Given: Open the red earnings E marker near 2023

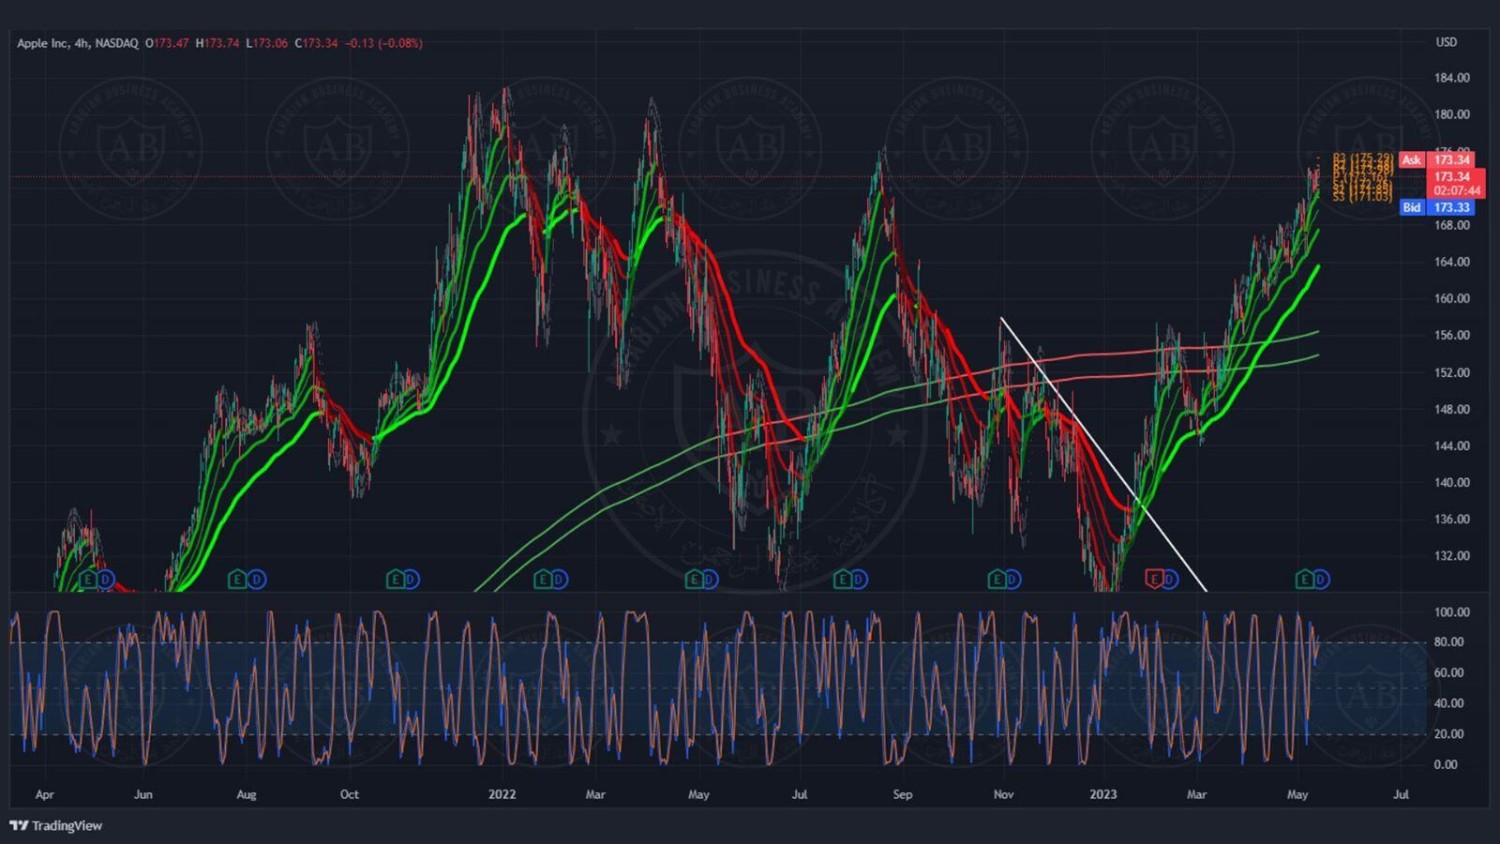Looking at the screenshot, I should pyautogui.click(x=1153, y=579).
